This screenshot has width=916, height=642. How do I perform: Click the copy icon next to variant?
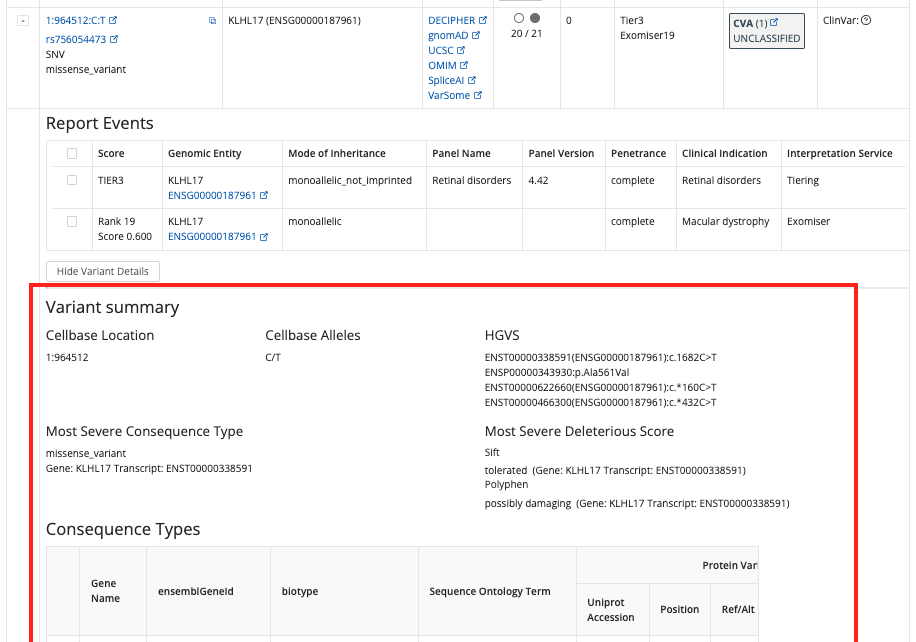click(211, 21)
